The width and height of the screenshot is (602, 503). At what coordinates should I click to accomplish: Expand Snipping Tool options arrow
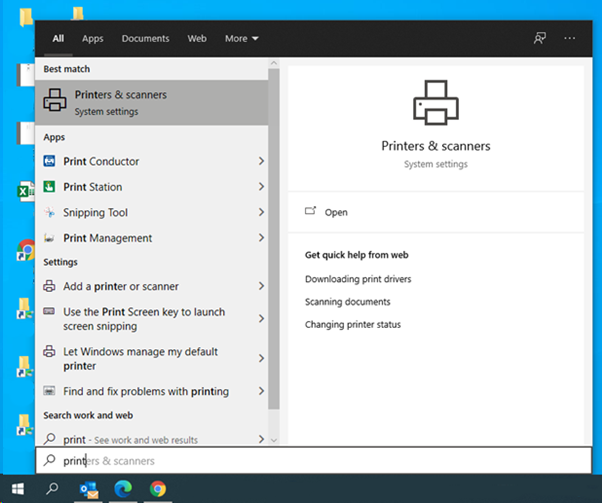point(261,212)
